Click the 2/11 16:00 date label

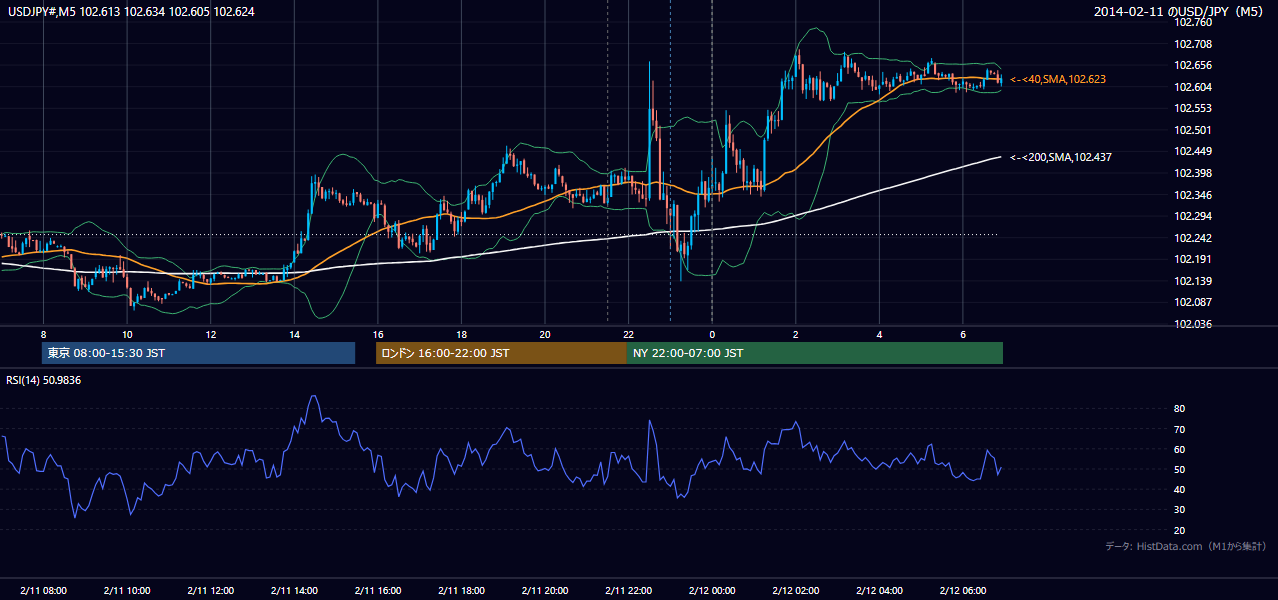[378, 590]
